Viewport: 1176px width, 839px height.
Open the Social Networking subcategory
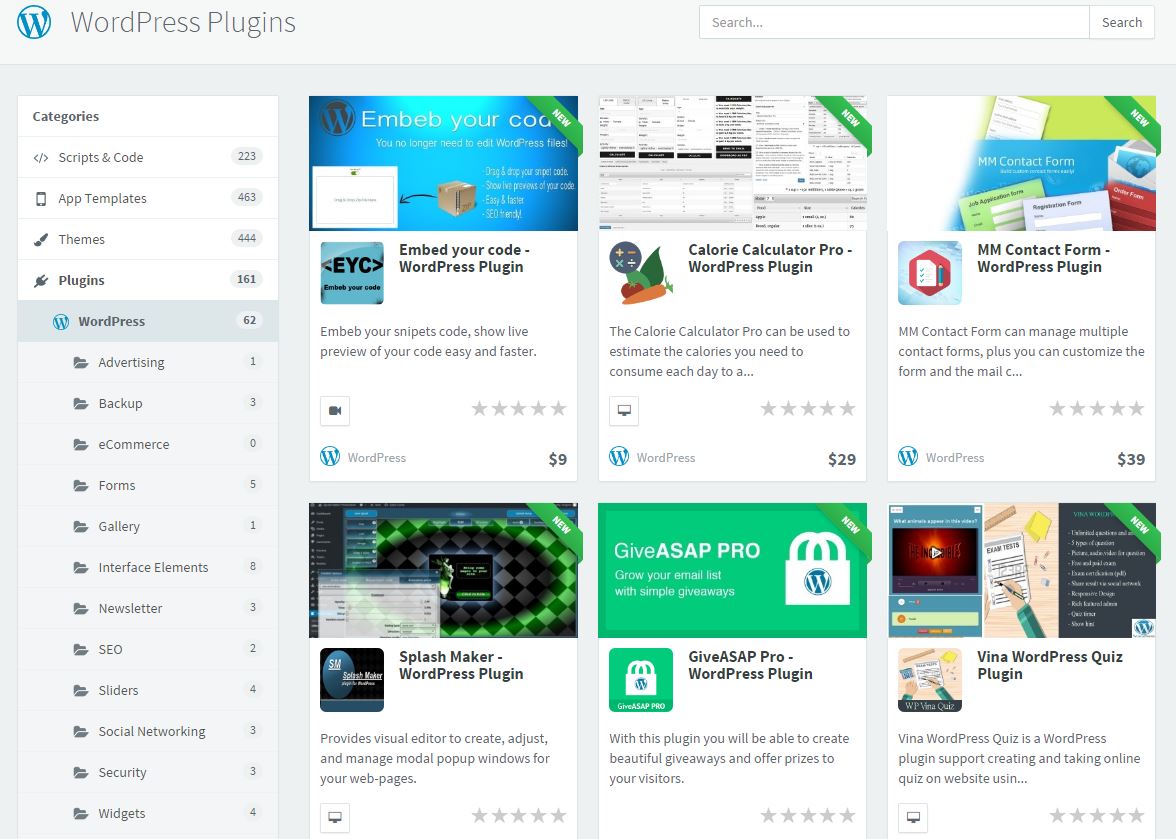(x=148, y=731)
